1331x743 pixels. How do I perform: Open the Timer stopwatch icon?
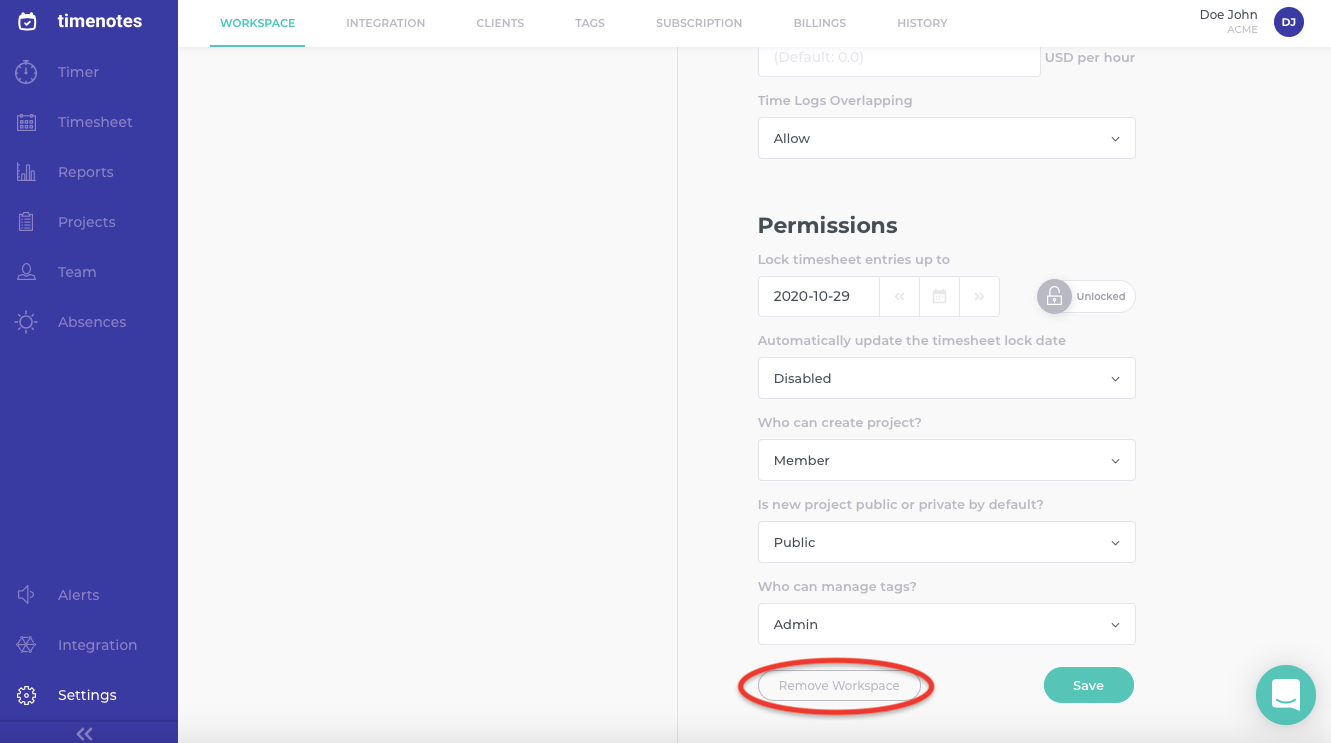pos(26,72)
